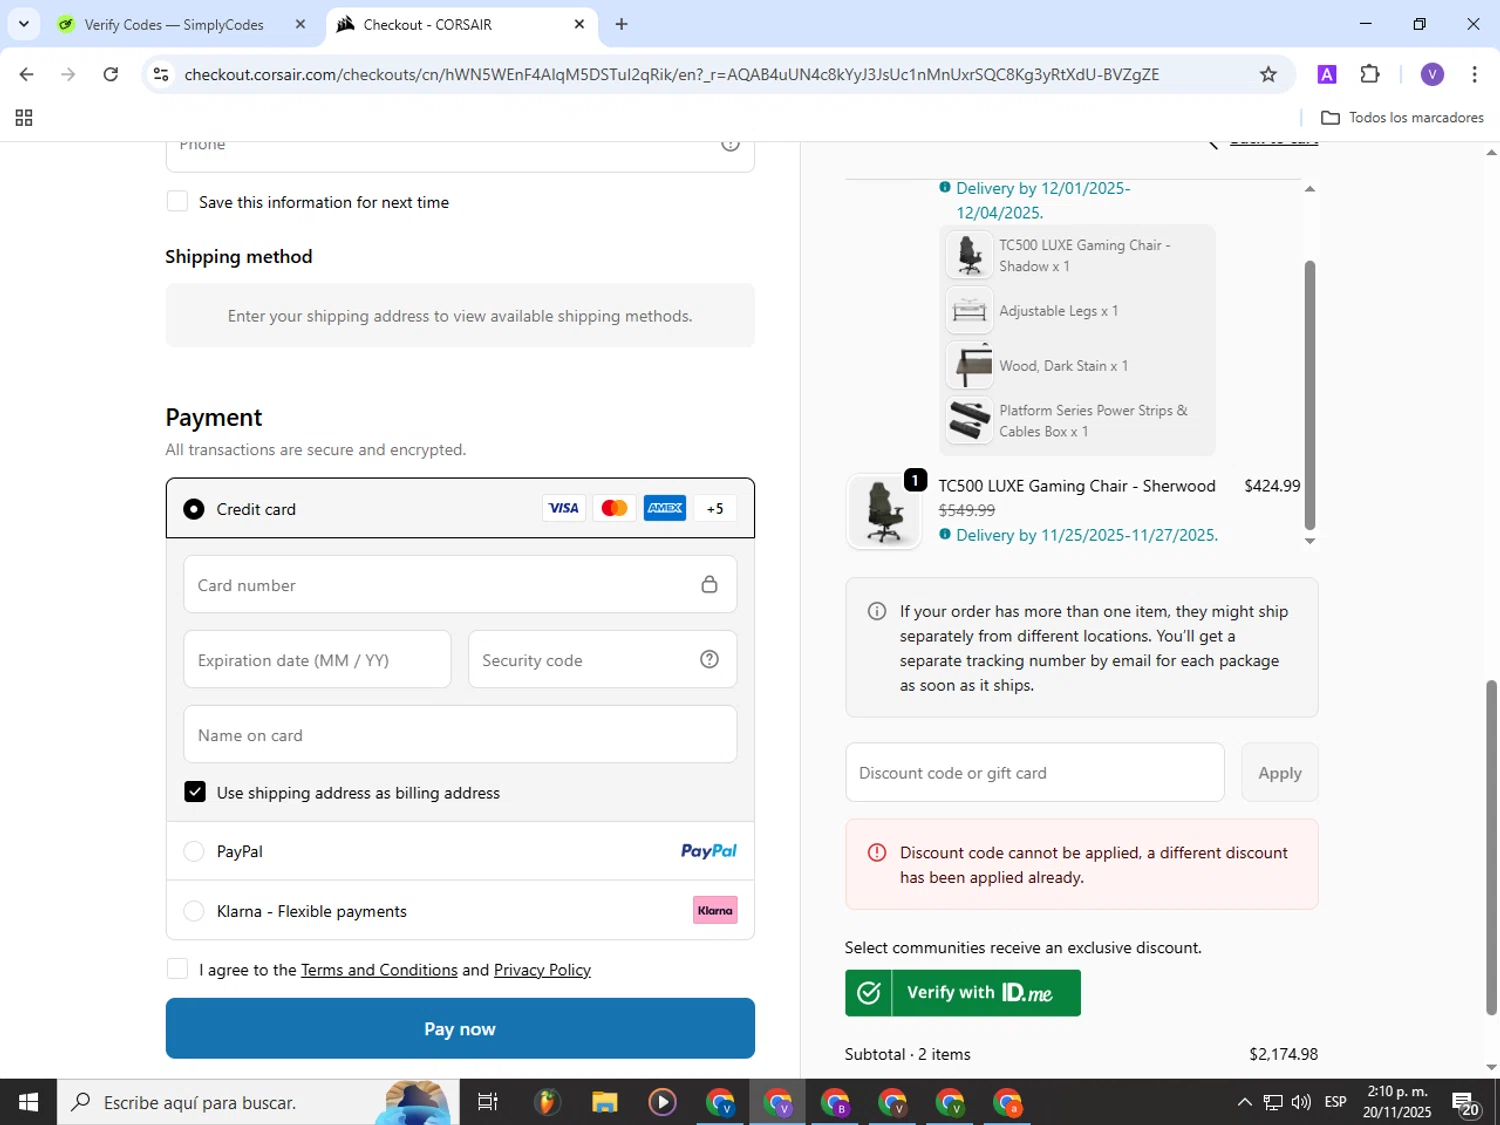1500x1125 pixels.
Task: Uncheck Use shipping address as billing address
Action: point(195,792)
